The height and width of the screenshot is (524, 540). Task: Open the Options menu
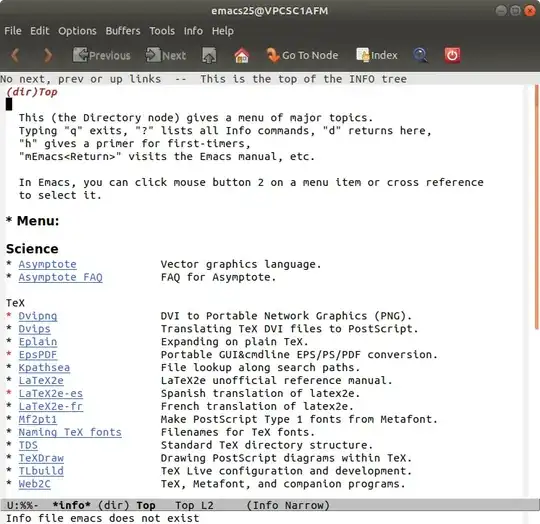77,31
